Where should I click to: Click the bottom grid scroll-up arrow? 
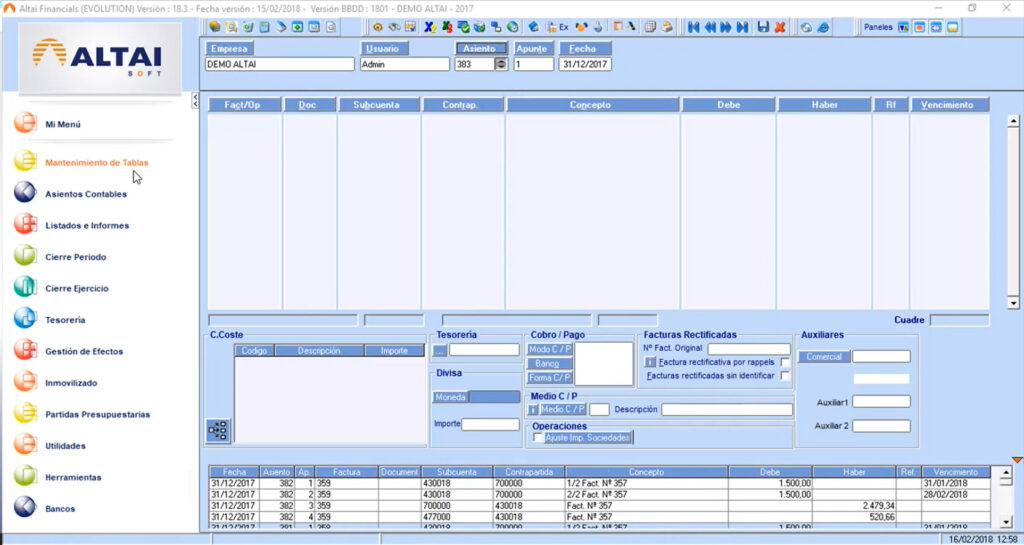coord(1006,473)
